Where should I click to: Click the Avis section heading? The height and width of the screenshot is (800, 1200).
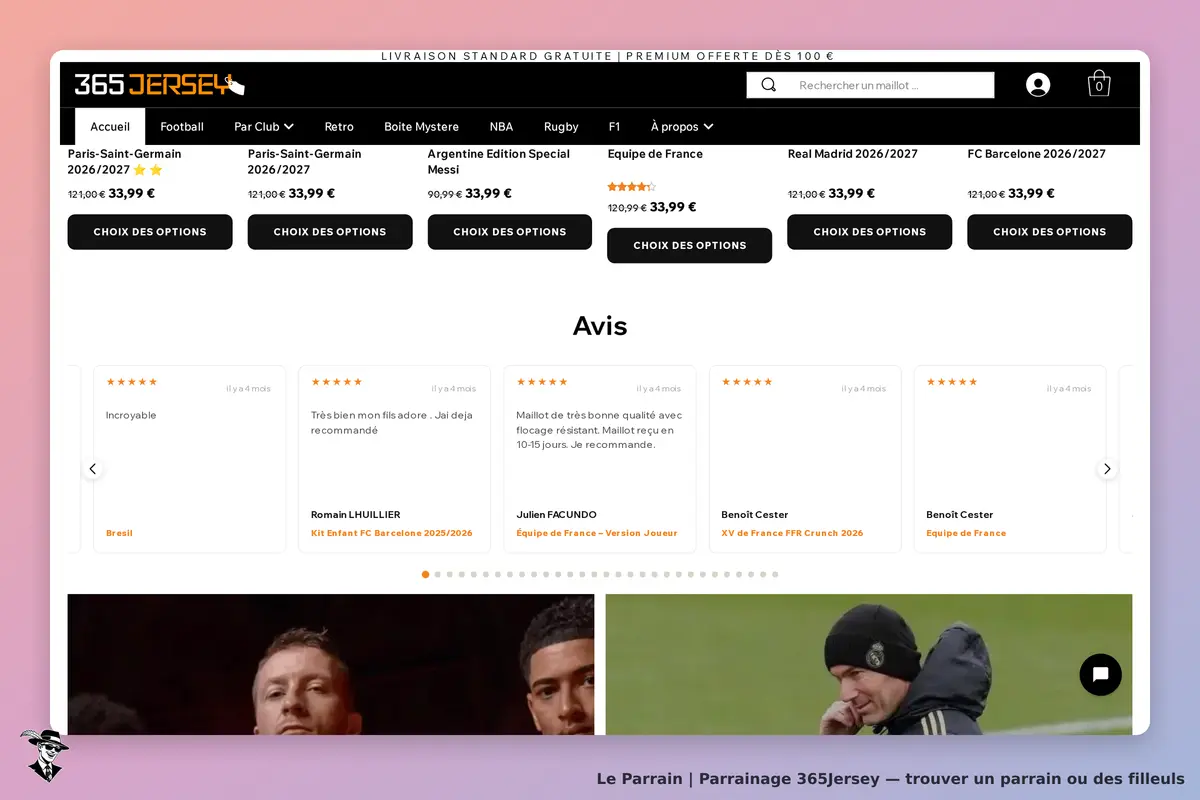[x=600, y=325]
